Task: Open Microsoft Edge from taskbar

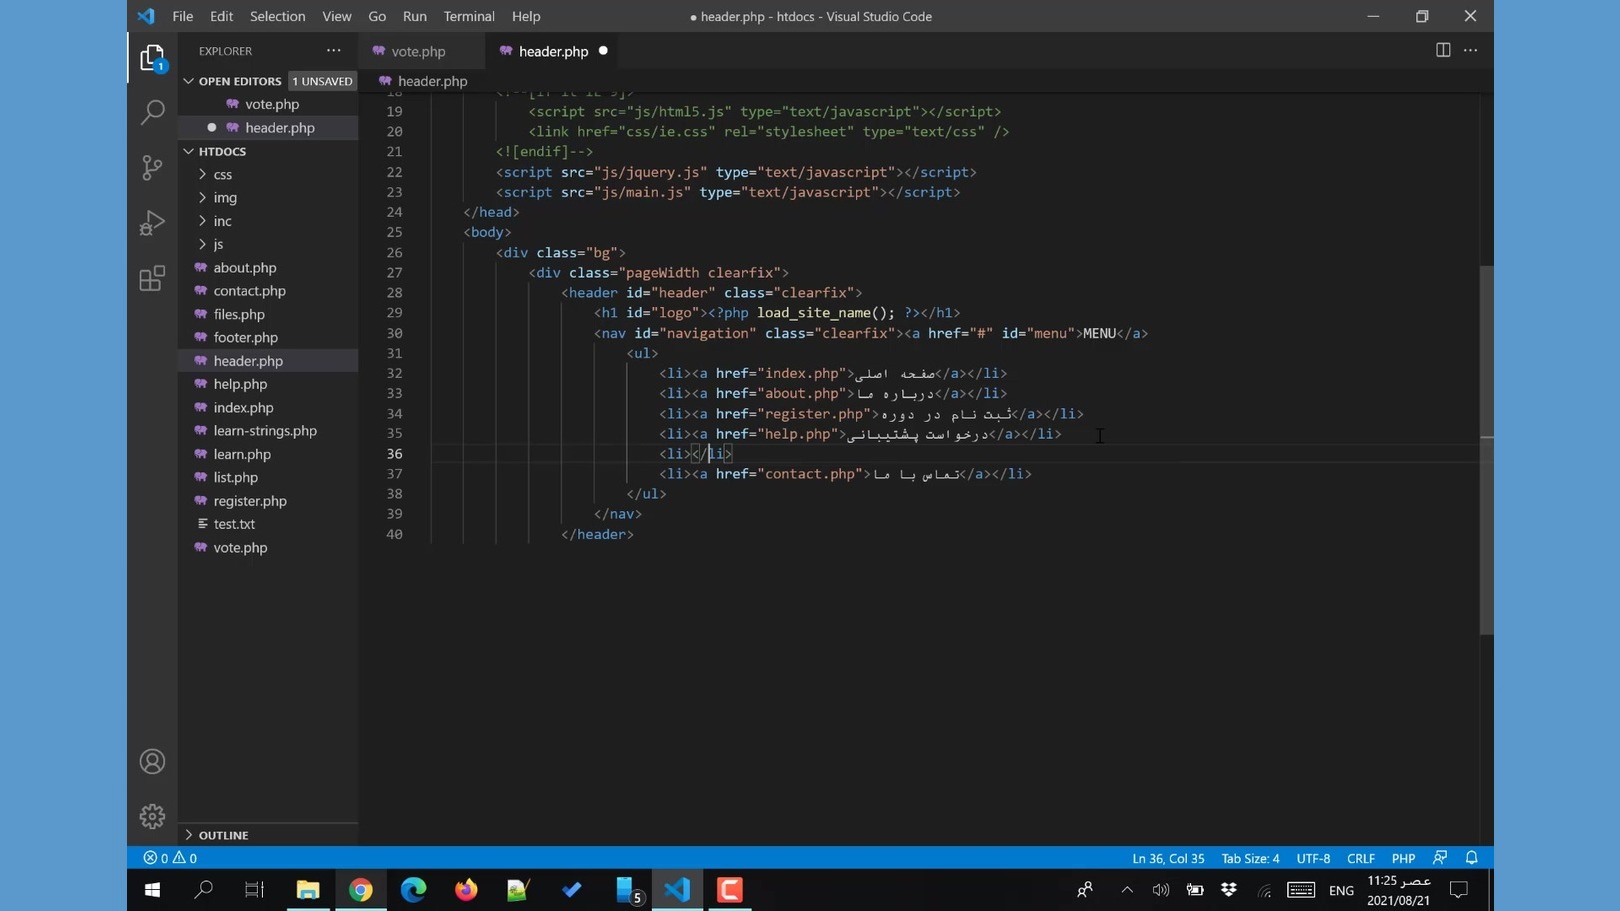Action: 413,890
